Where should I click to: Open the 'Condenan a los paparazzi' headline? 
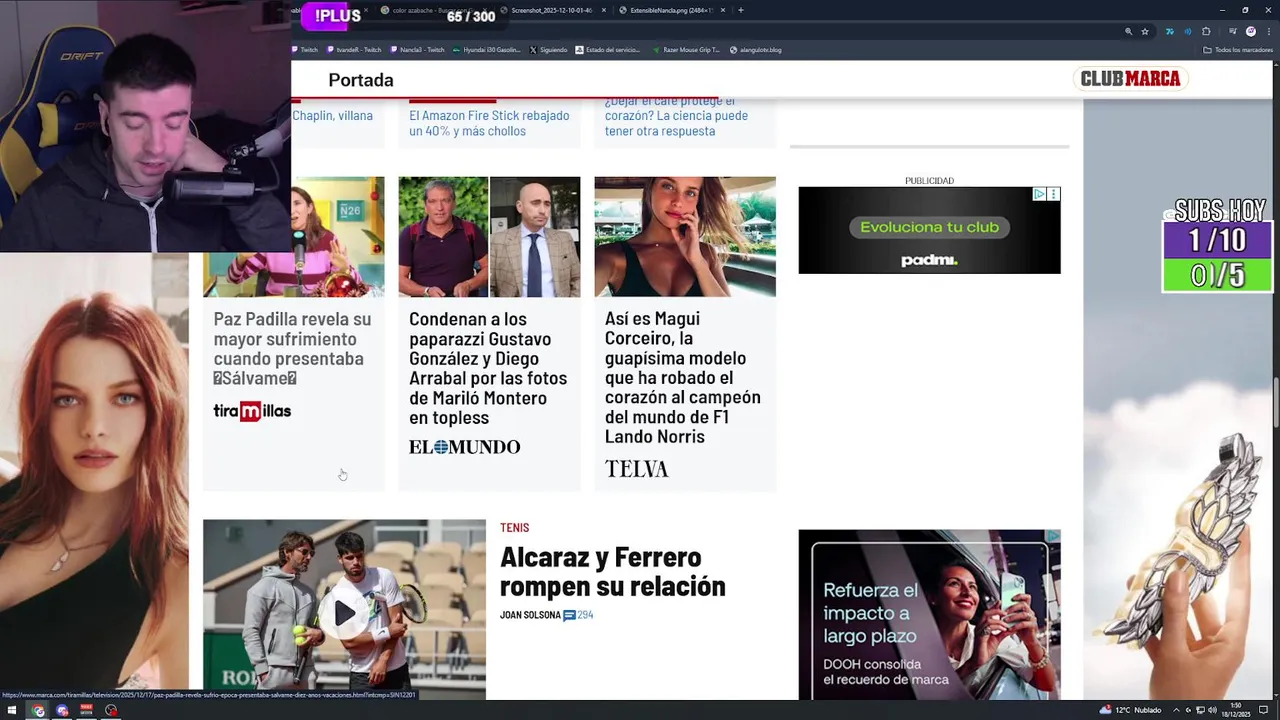tap(488, 368)
